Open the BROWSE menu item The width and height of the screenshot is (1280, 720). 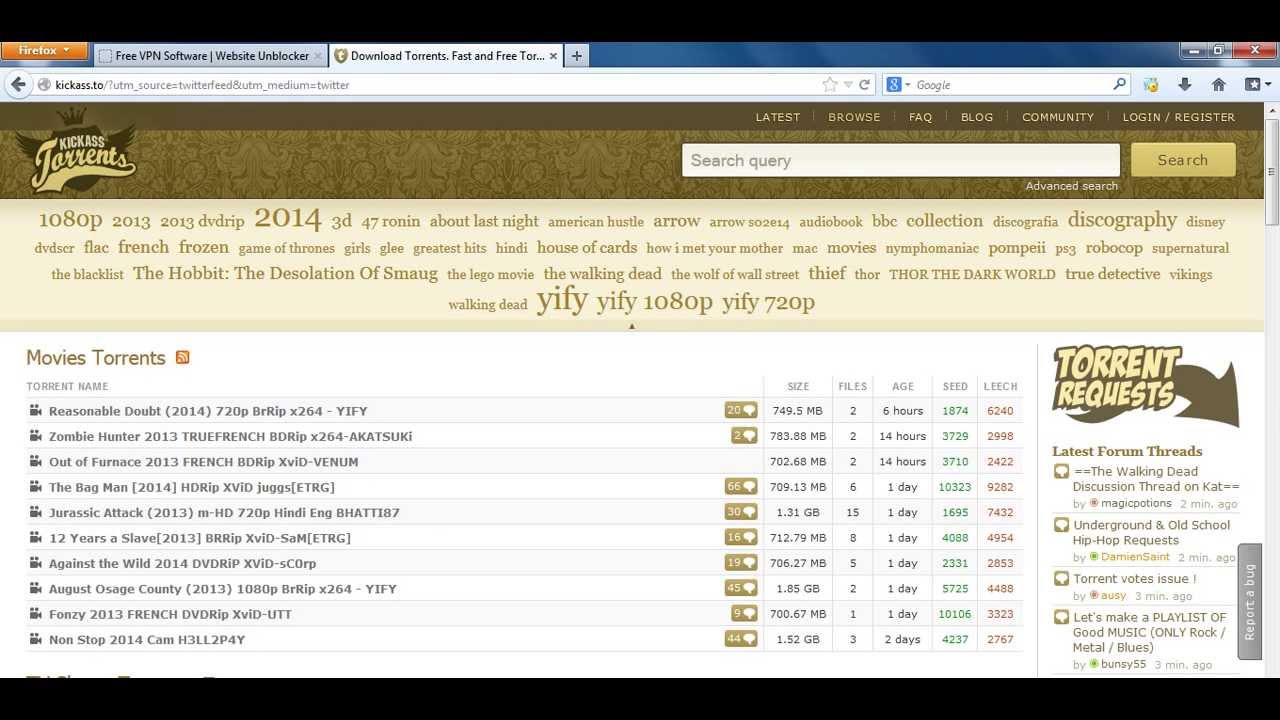pyautogui.click(x=854, y=117)
